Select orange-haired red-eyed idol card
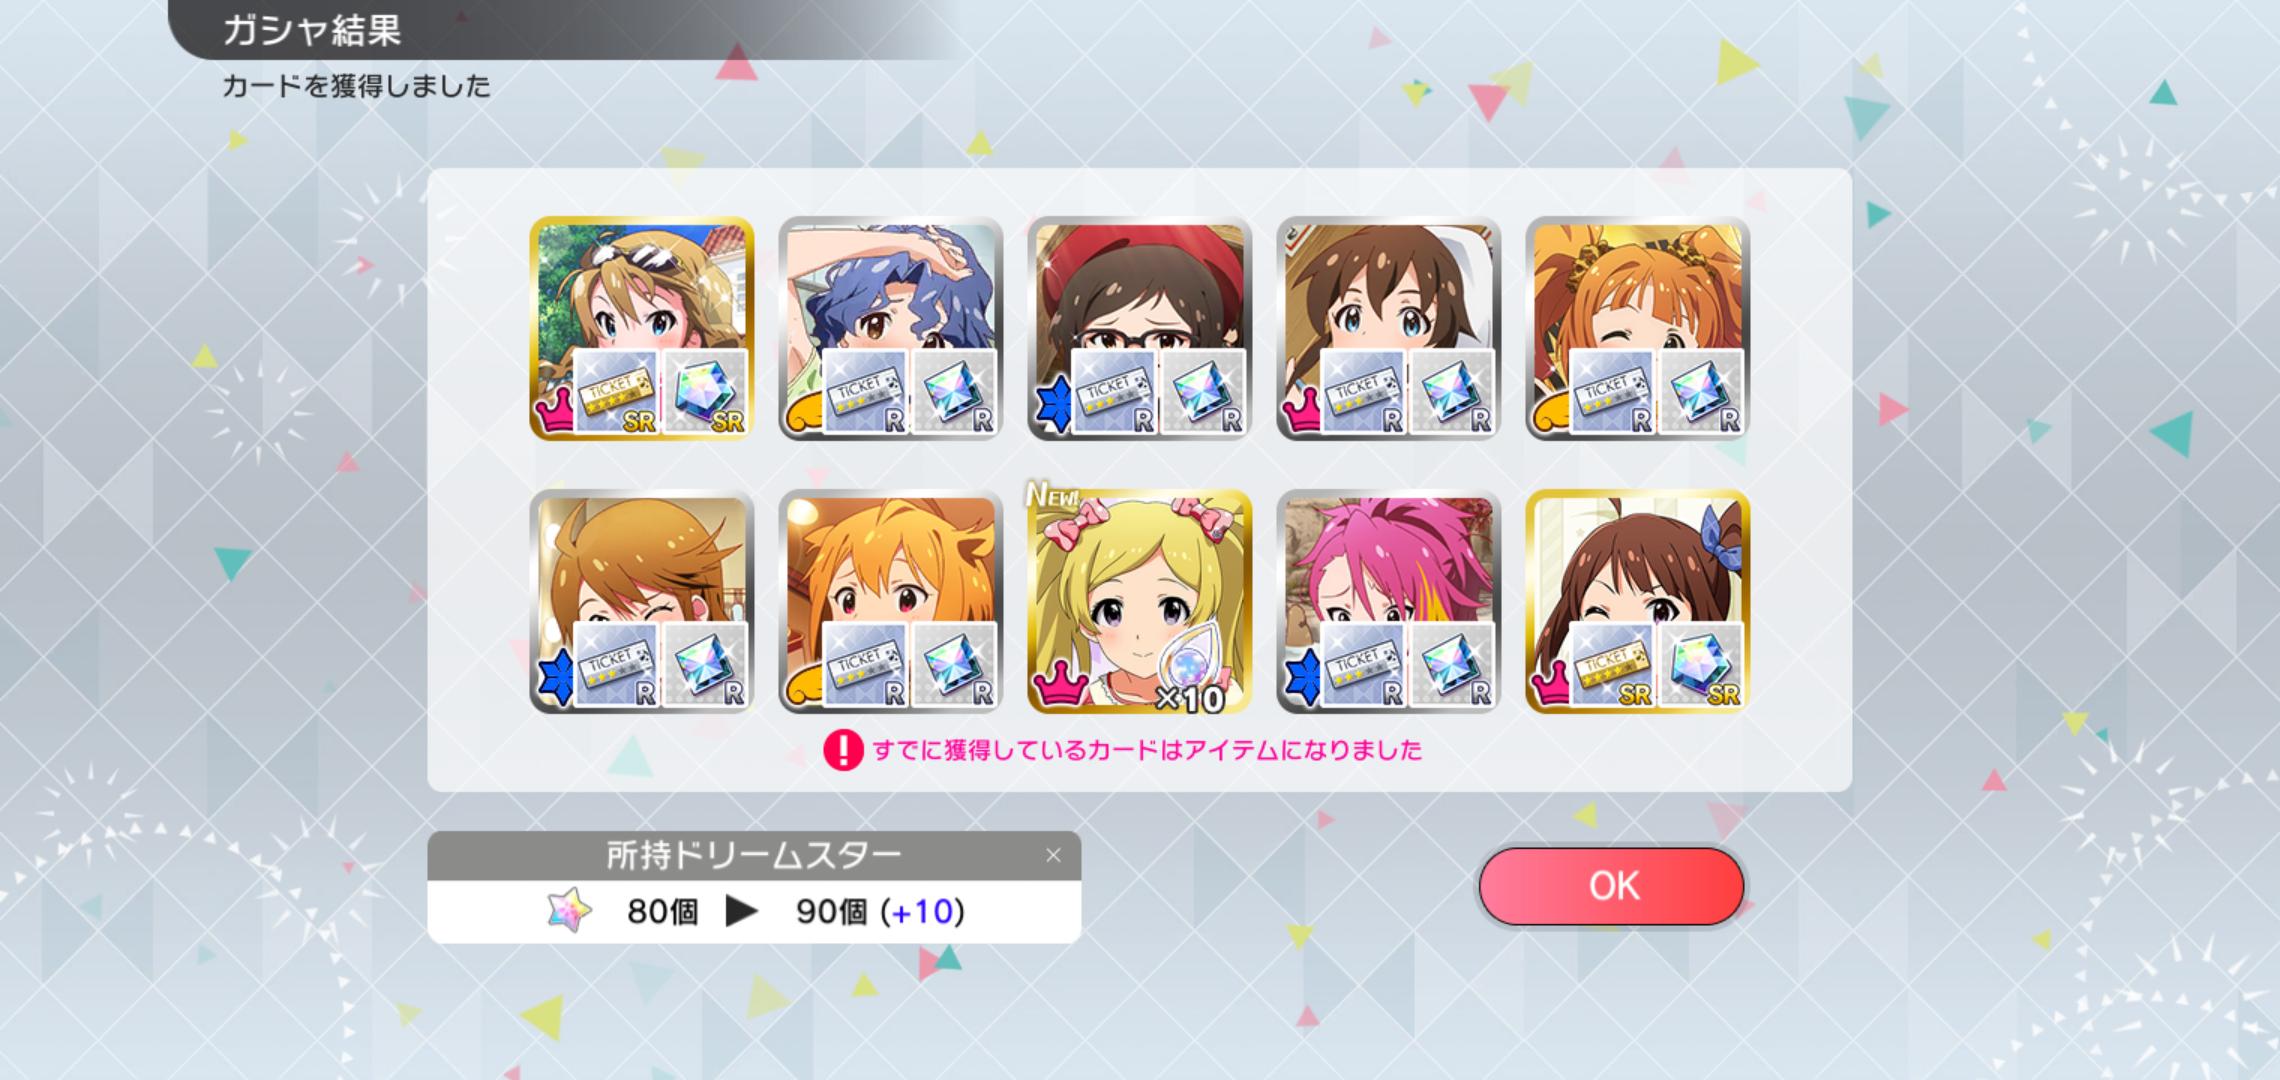This screenshot has width=2280, height=1080. [x=890, y=601]
